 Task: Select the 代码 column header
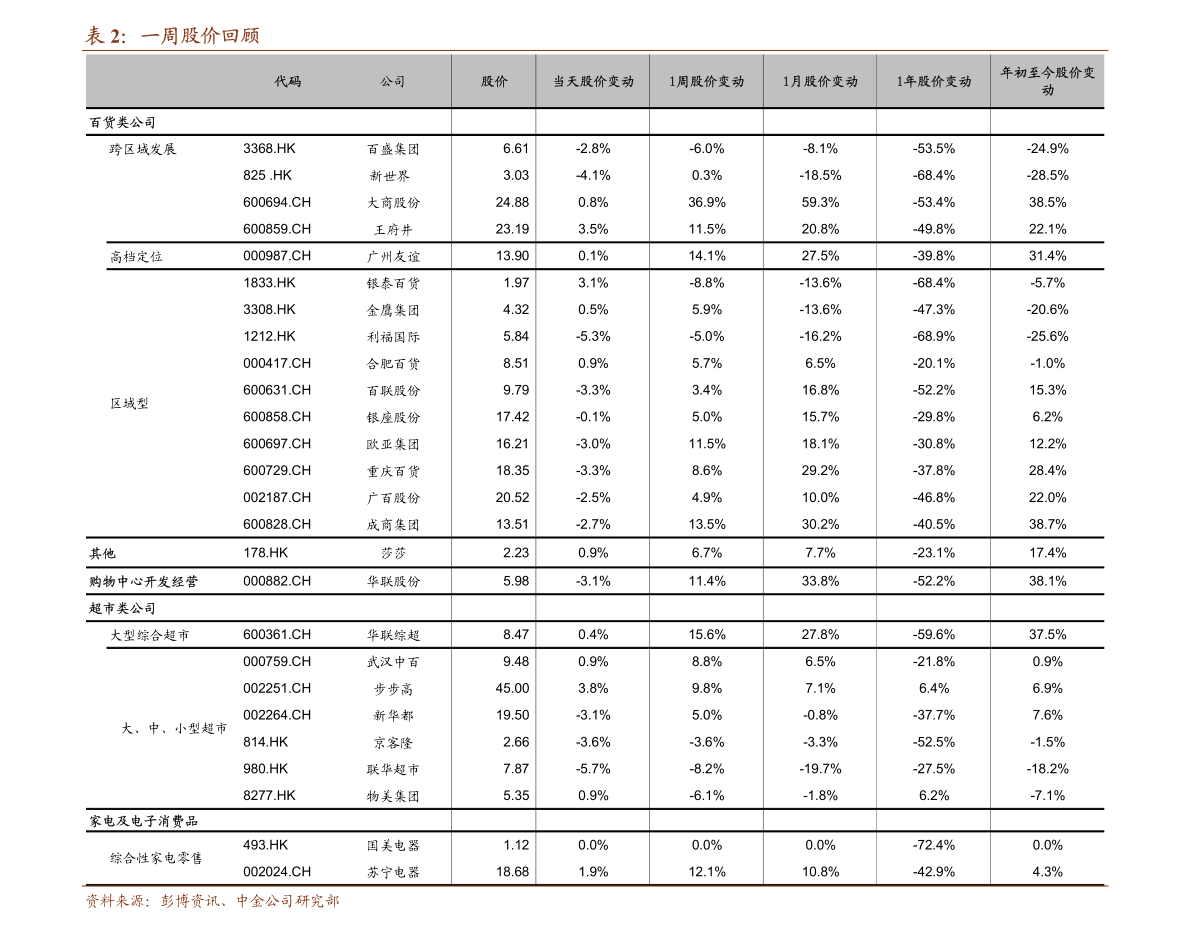tap(288, 81)
